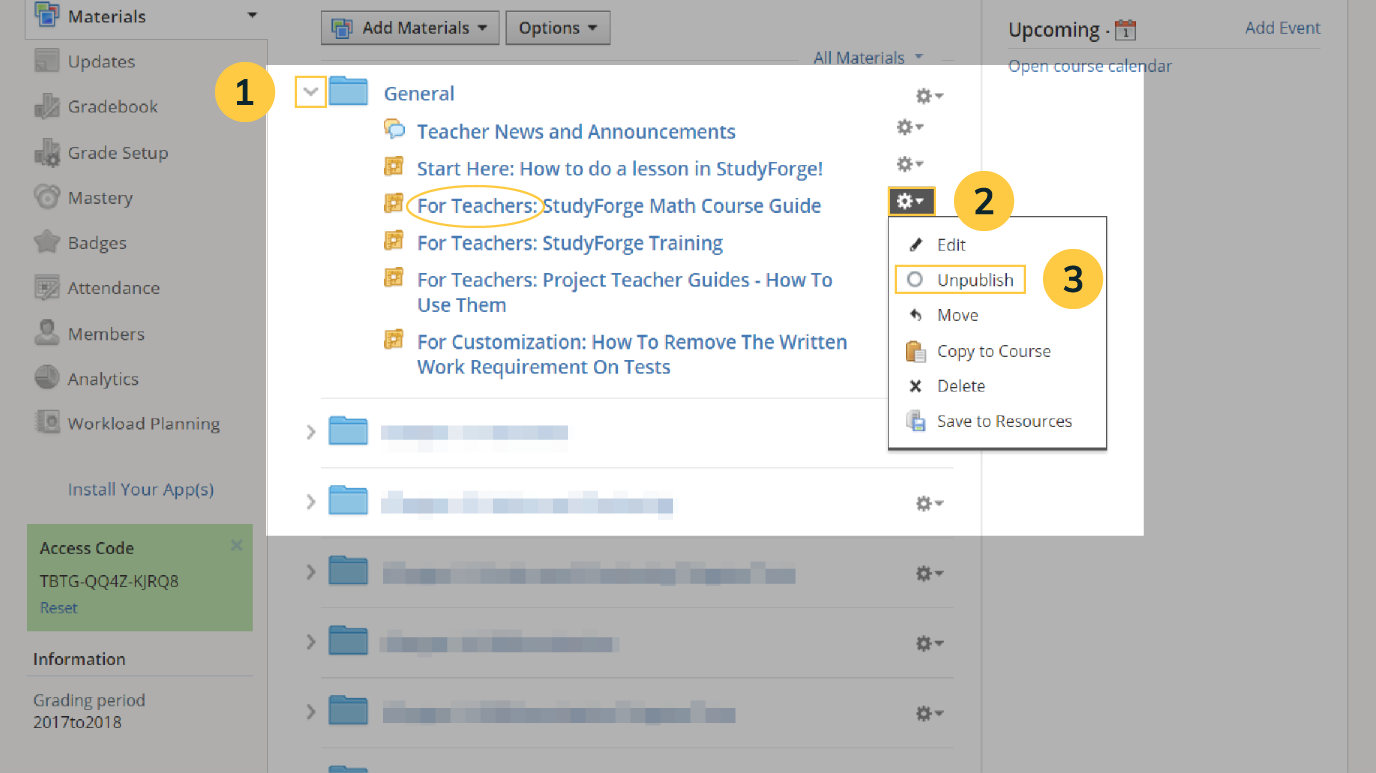
Task: Click the Badges star icon
Action: click(47, 242)
